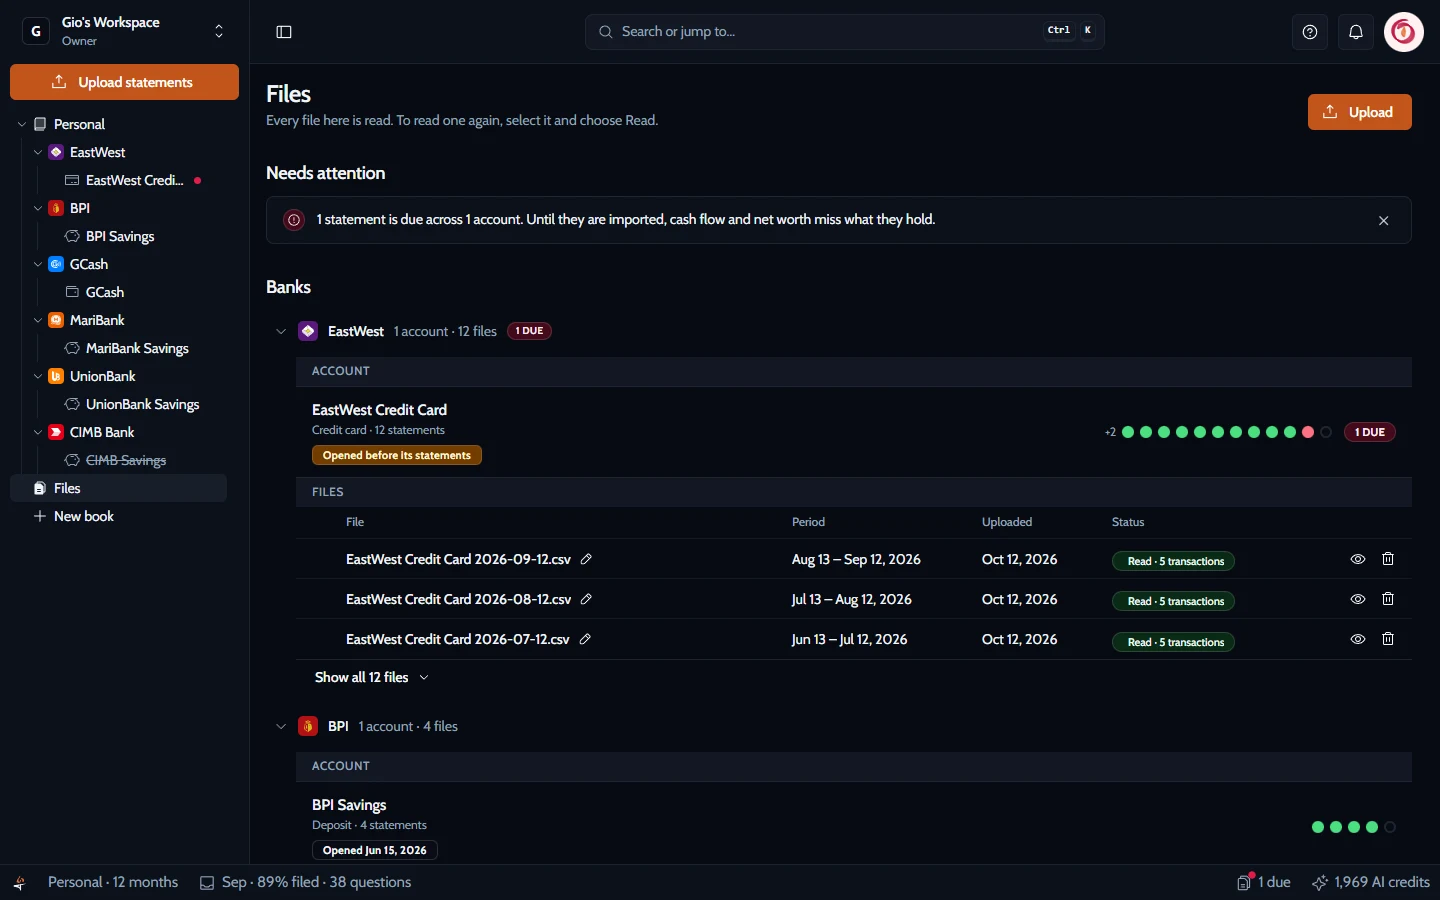Delete the 2026-07-12.csv file with trash icon
The image size is (1440, 900).
point(1388,639)
